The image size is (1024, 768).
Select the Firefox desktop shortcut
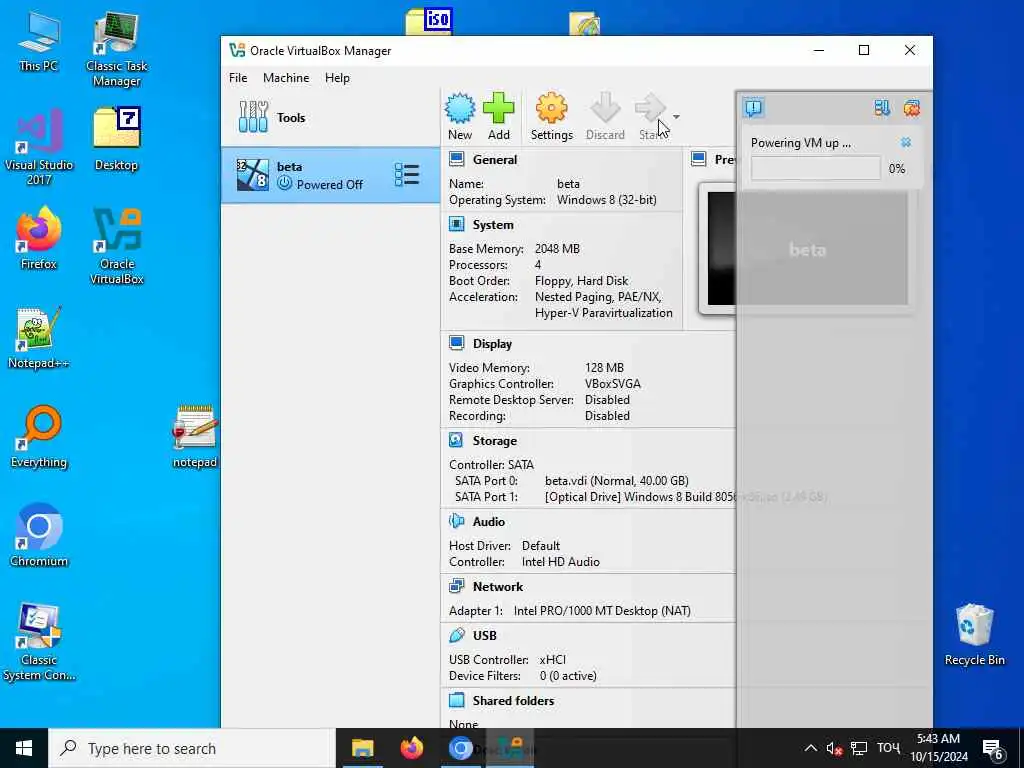(x=39, y=238)
